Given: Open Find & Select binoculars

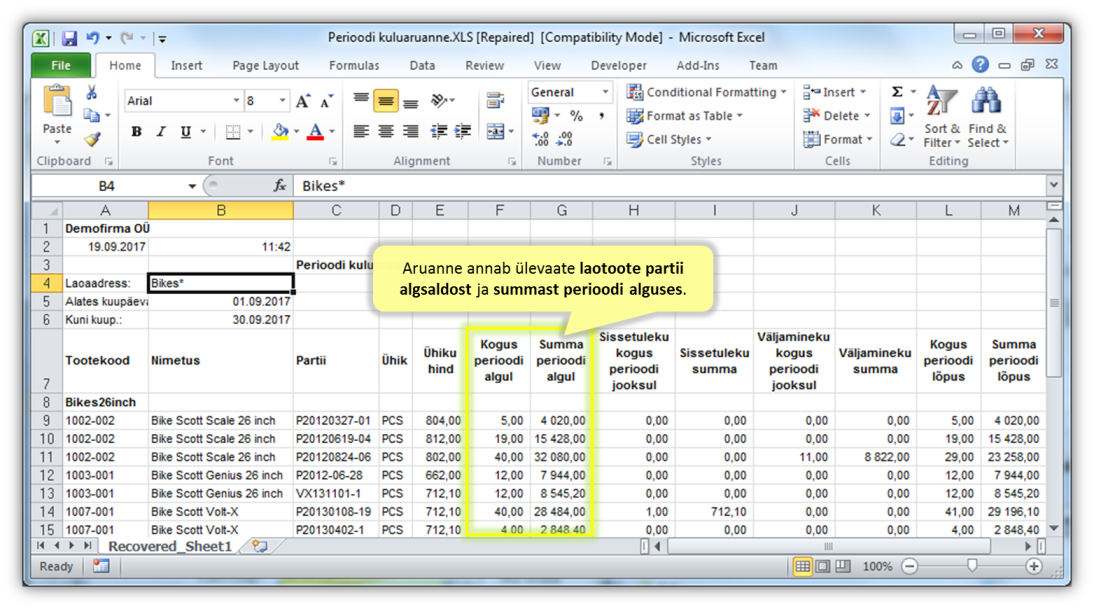Looking at the screenshot, I should [987, 116].
